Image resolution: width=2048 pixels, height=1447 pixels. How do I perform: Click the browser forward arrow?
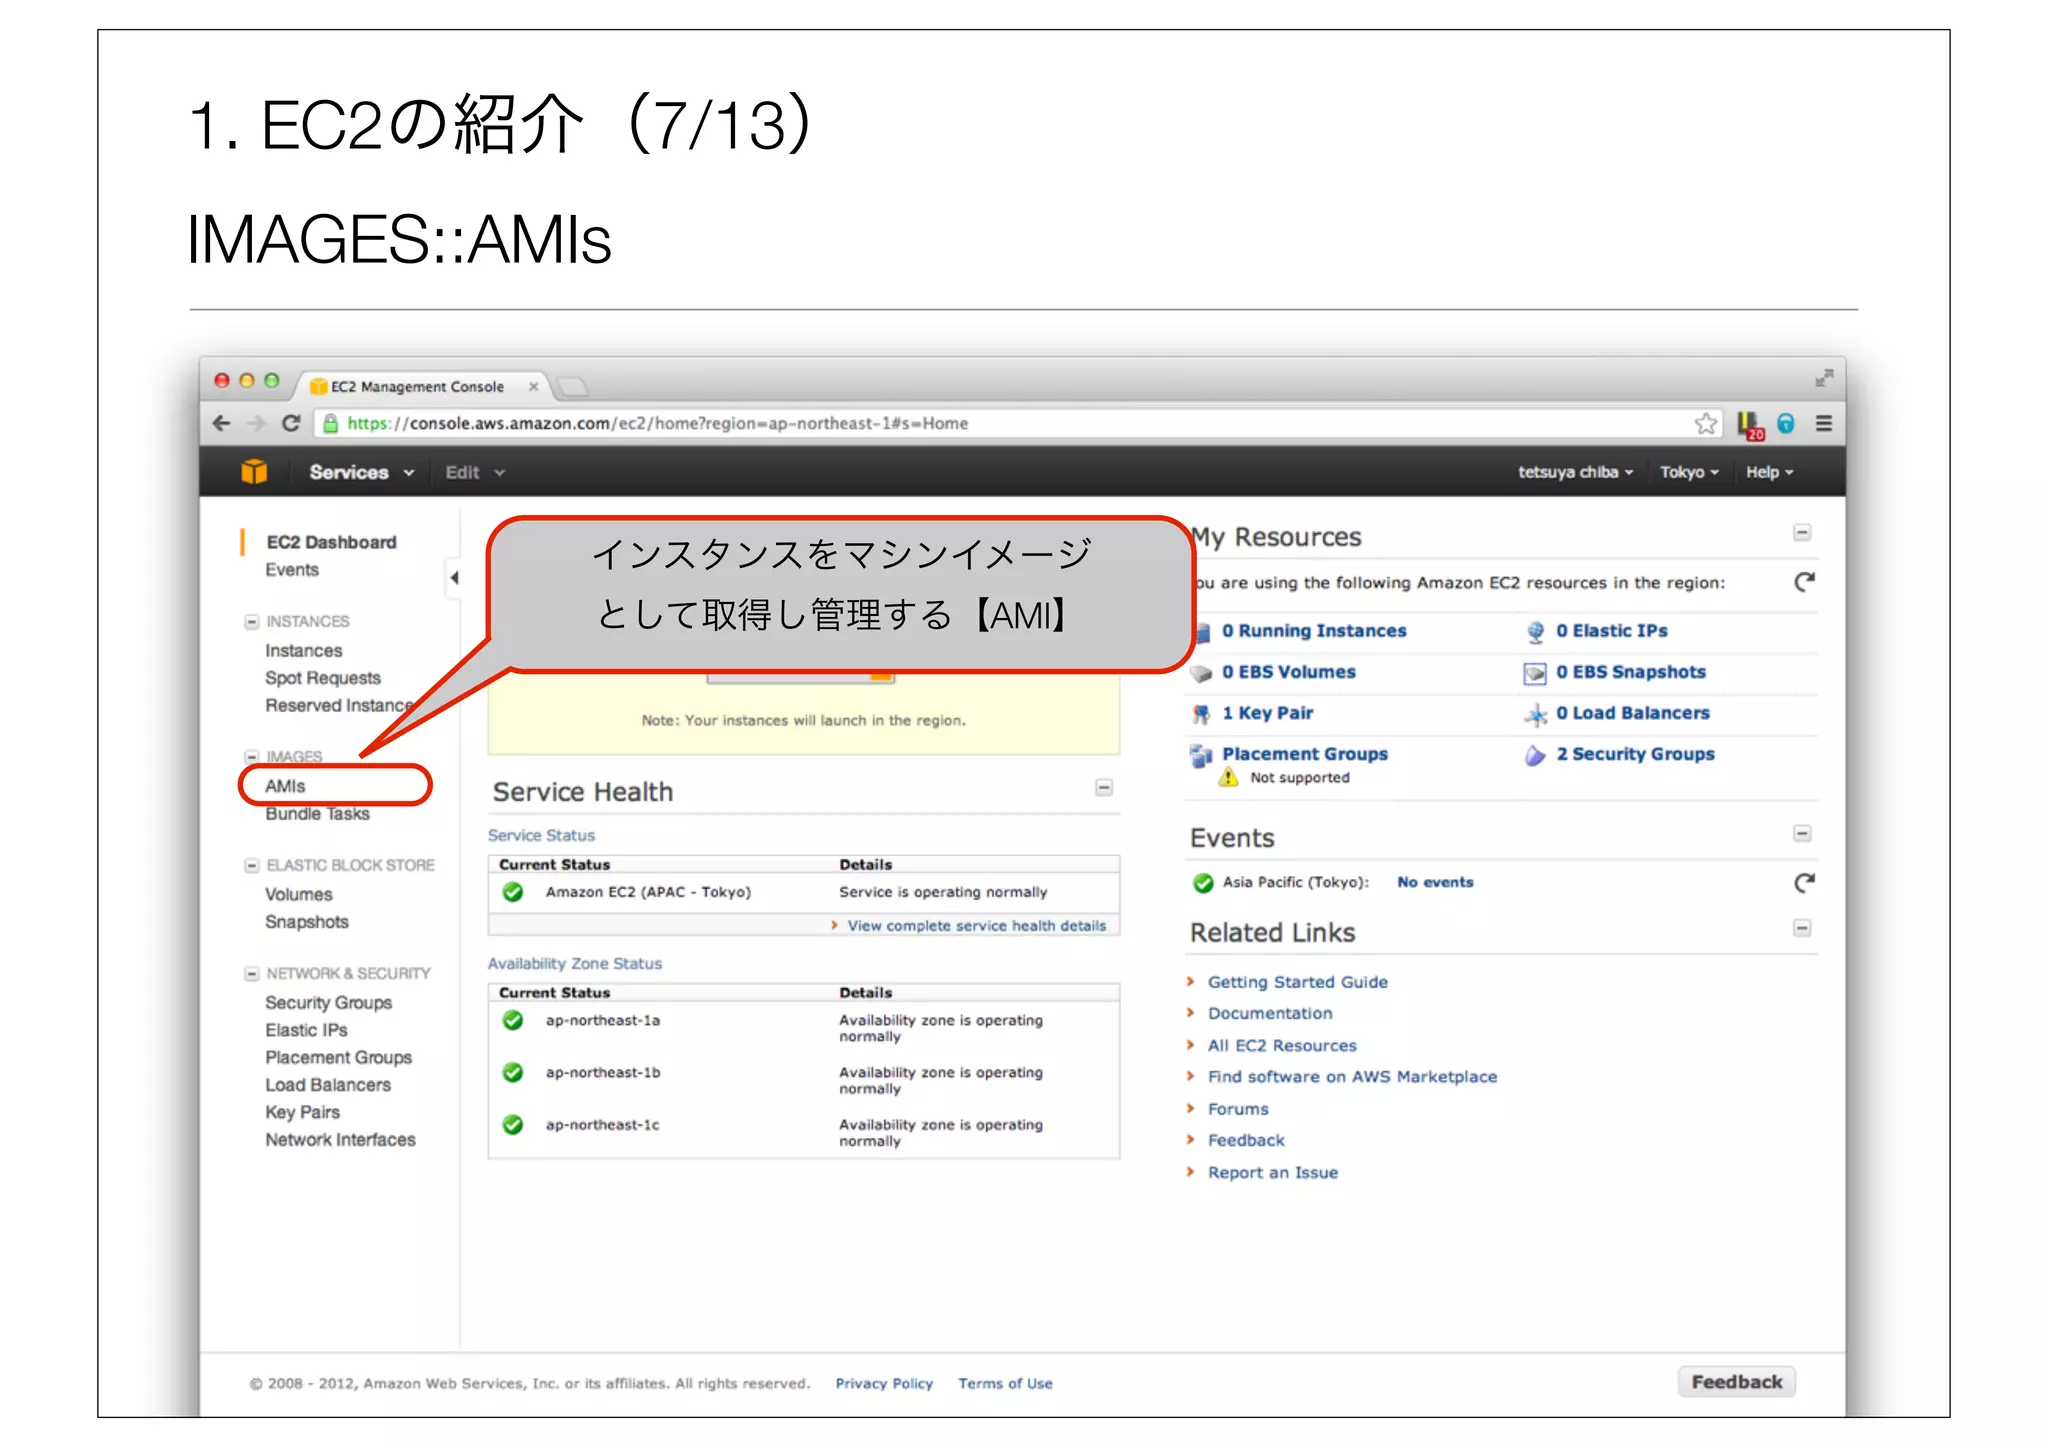click(x=256, y=423)
